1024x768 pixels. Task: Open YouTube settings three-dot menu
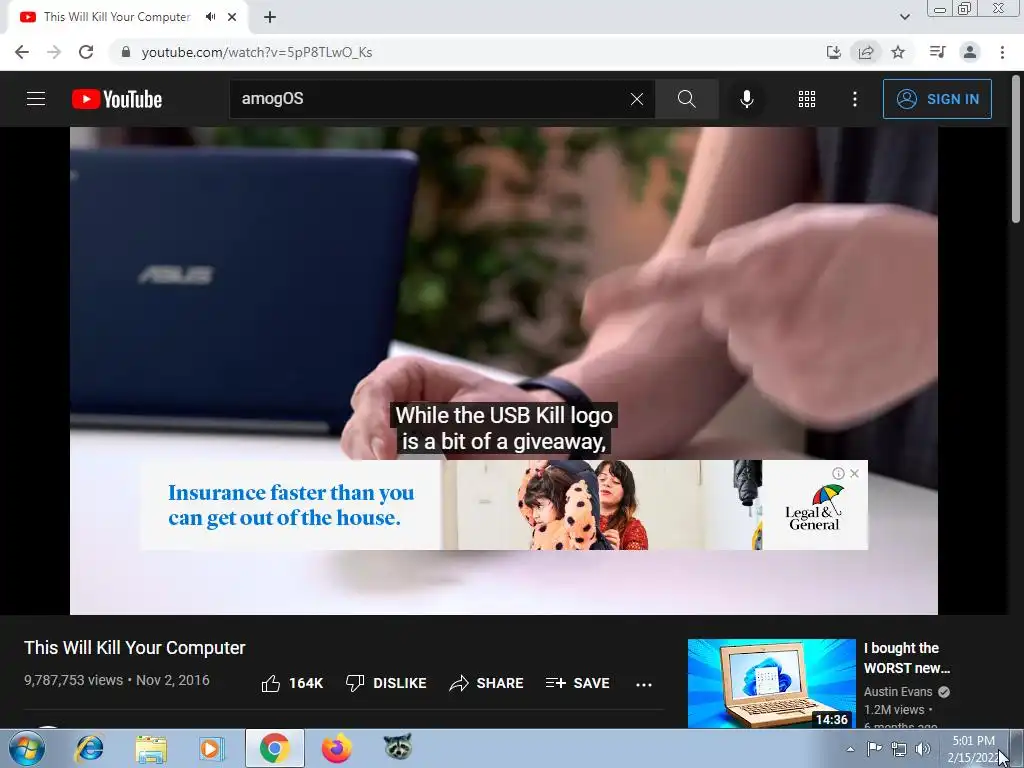[854, 99]
